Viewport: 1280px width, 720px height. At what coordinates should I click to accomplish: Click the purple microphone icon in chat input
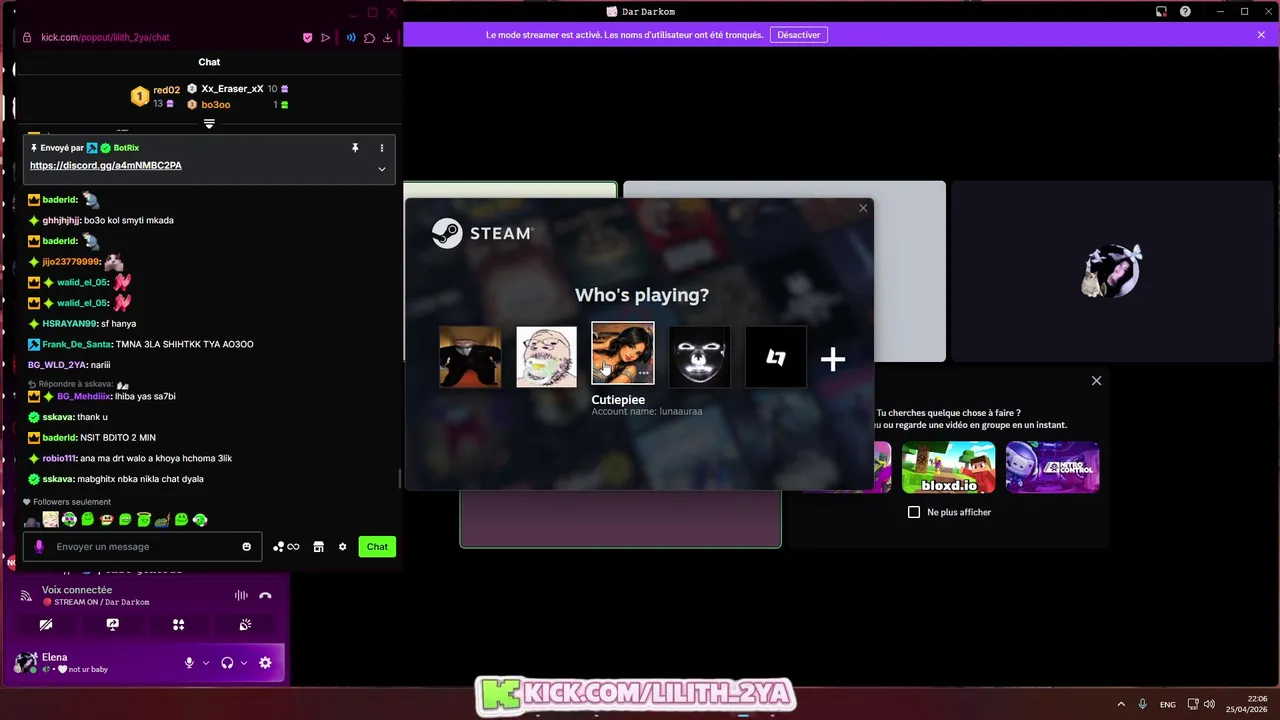40,547
